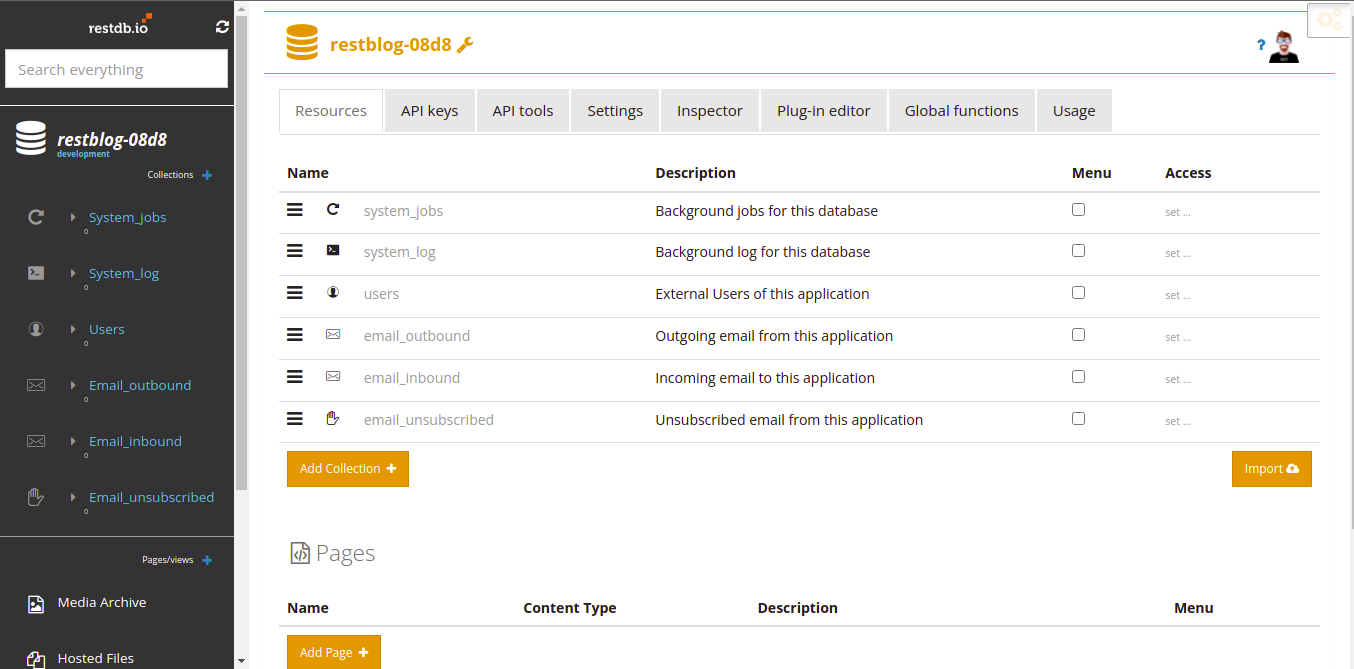This screenshot has width=1354, height=669.
Task: Click the Add Collection button
Action: 348,469
